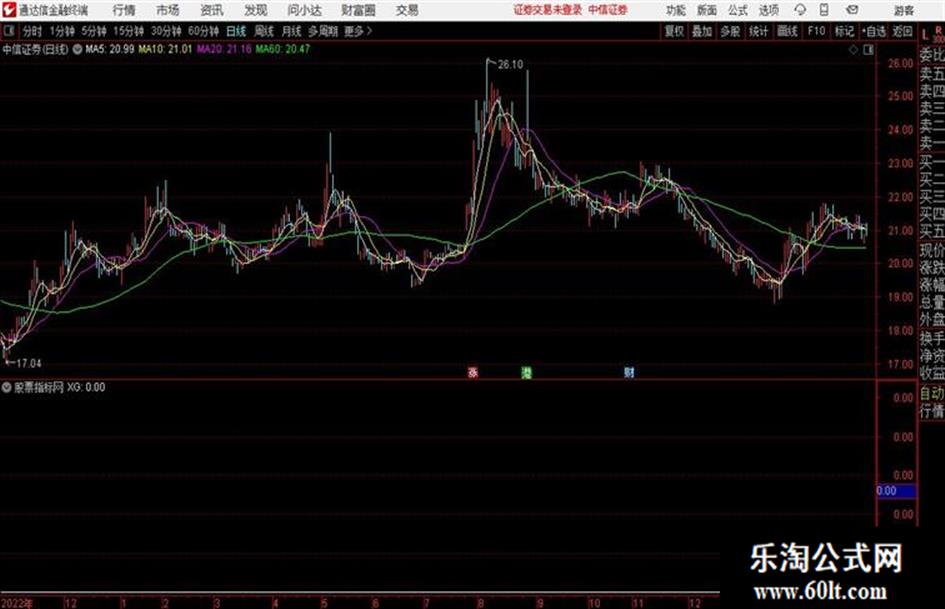This screenshot has height=609, width=945.
Task: Click the 游客 user account label
Action: point(903,10)
